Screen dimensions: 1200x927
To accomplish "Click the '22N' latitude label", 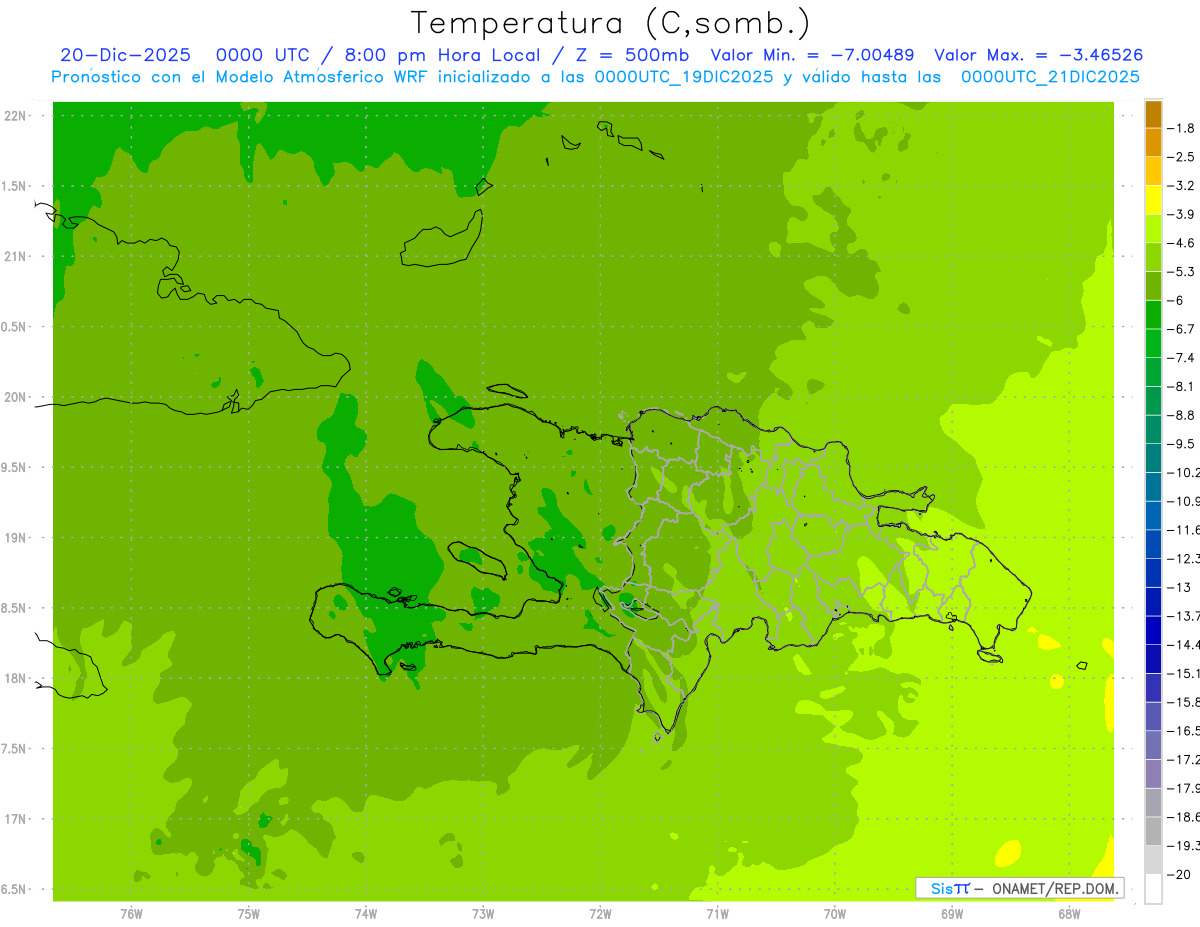I will [16, 116].
